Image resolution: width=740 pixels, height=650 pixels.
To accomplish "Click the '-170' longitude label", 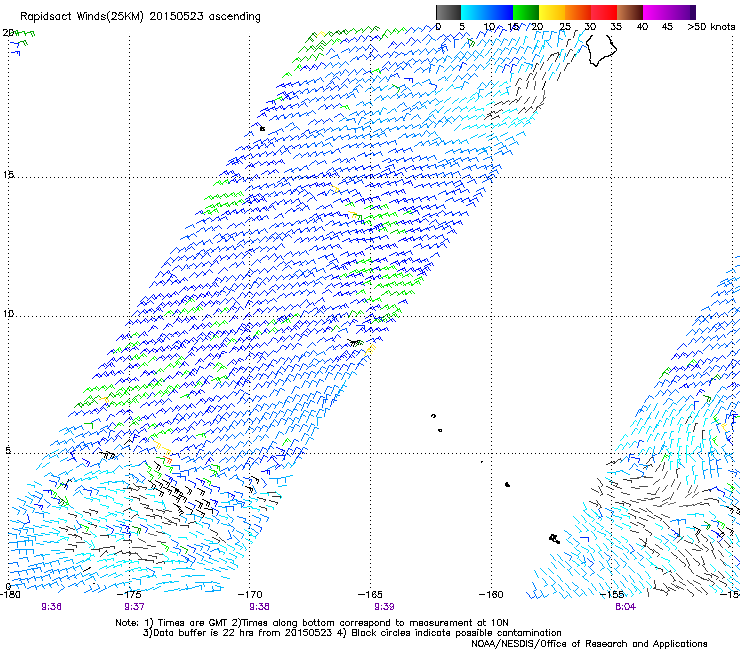I will 250,595.
